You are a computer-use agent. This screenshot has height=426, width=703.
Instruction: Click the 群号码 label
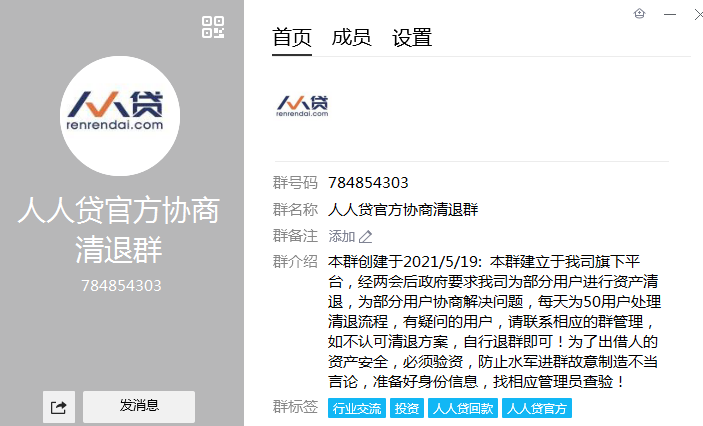(x=295, y=183)
